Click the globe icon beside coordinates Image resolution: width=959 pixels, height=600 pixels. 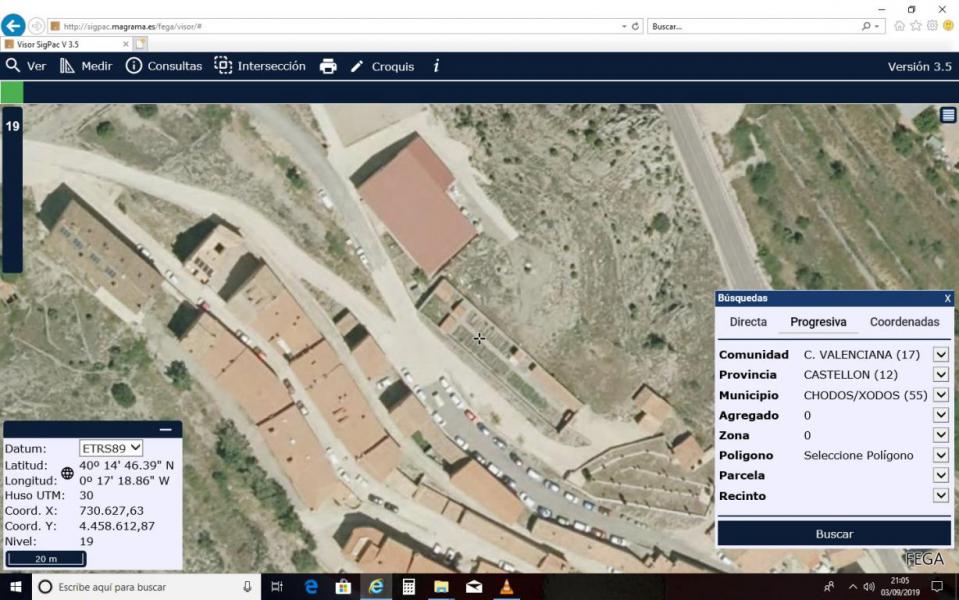[x=68, y=473]
